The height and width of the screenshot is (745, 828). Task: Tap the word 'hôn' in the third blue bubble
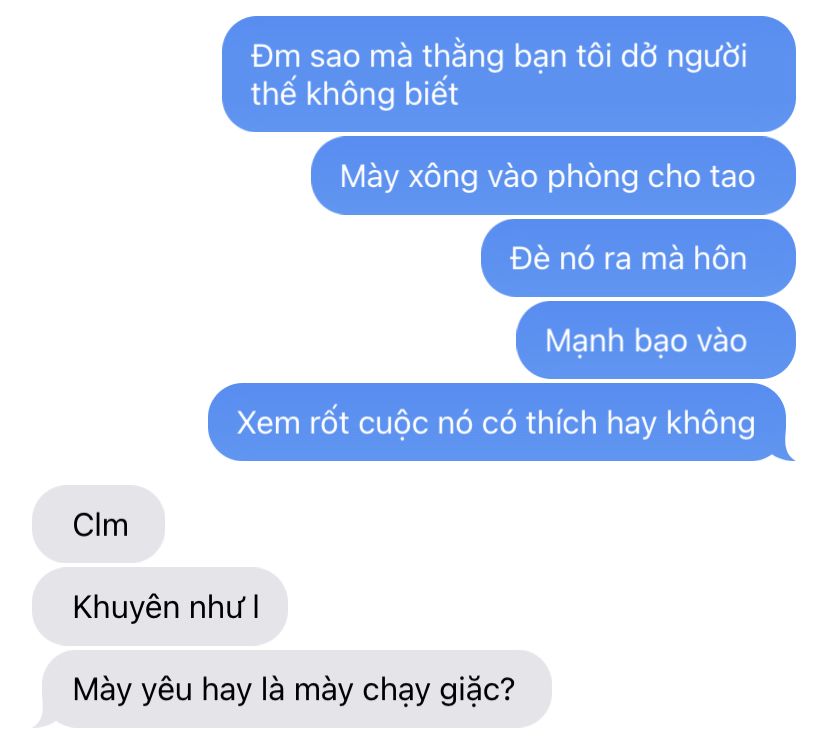point(720,259)
